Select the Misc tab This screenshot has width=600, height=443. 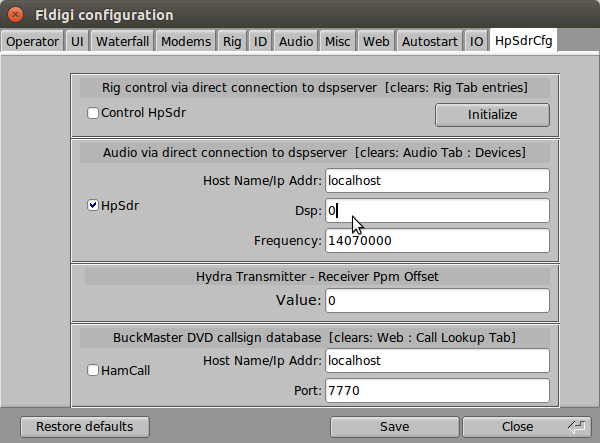[337, 41]
